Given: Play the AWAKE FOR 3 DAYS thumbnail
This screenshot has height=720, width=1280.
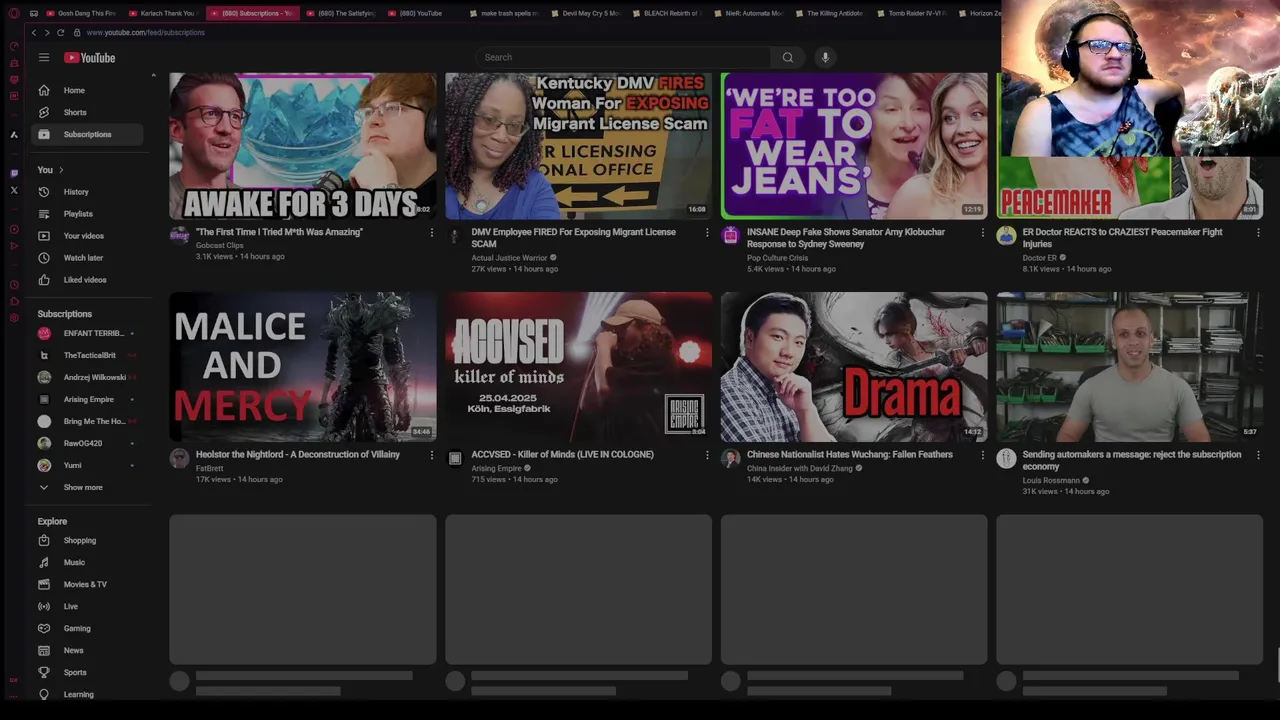Looking at the screenshot, I should pos(303,146).
